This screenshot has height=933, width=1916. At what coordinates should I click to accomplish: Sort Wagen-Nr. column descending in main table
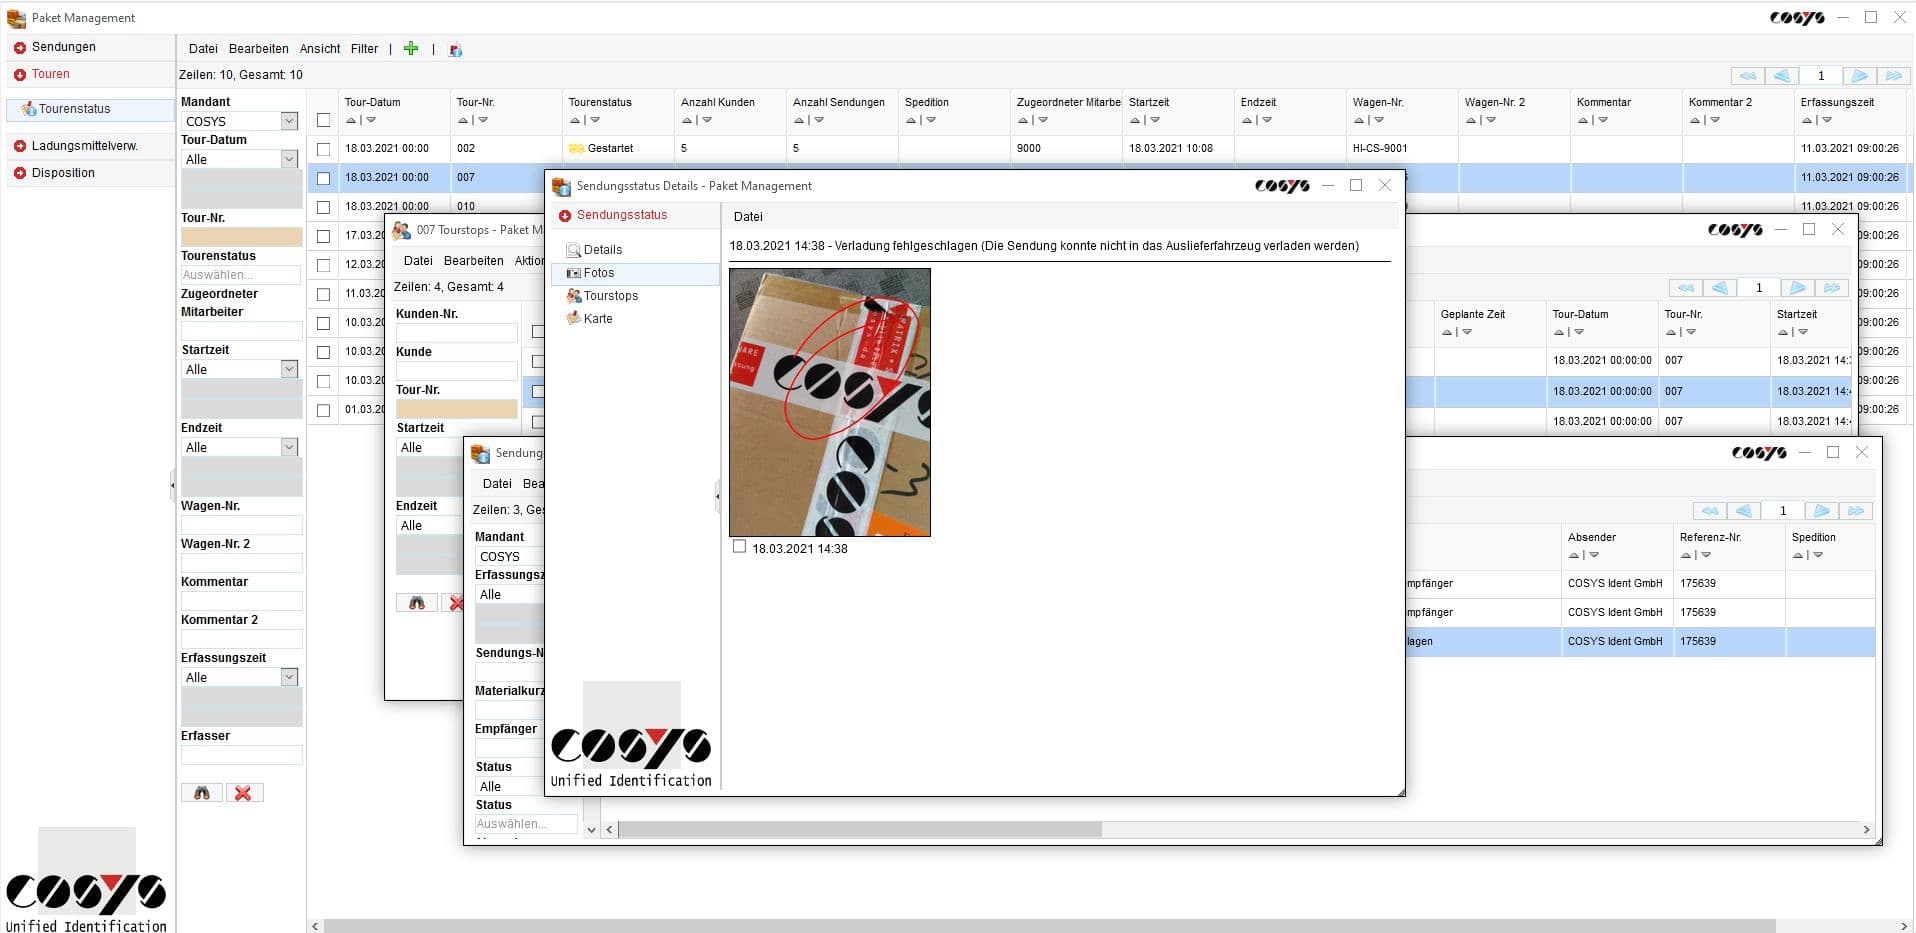click(1379, 120)
